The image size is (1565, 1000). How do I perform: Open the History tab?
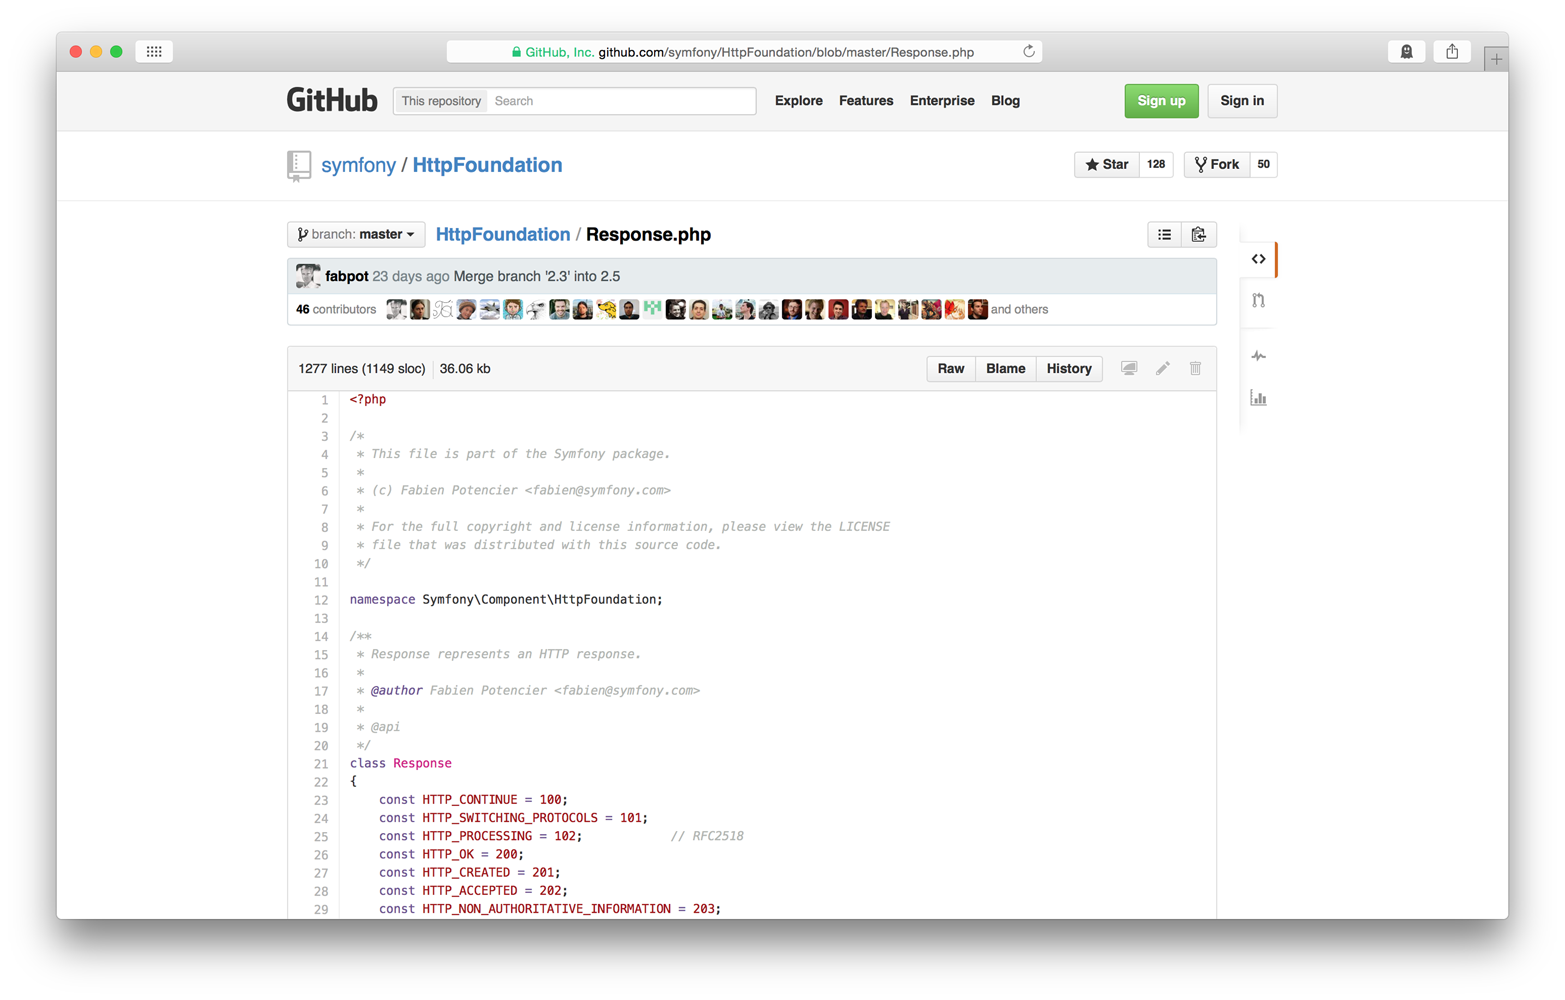[1068, 368]
